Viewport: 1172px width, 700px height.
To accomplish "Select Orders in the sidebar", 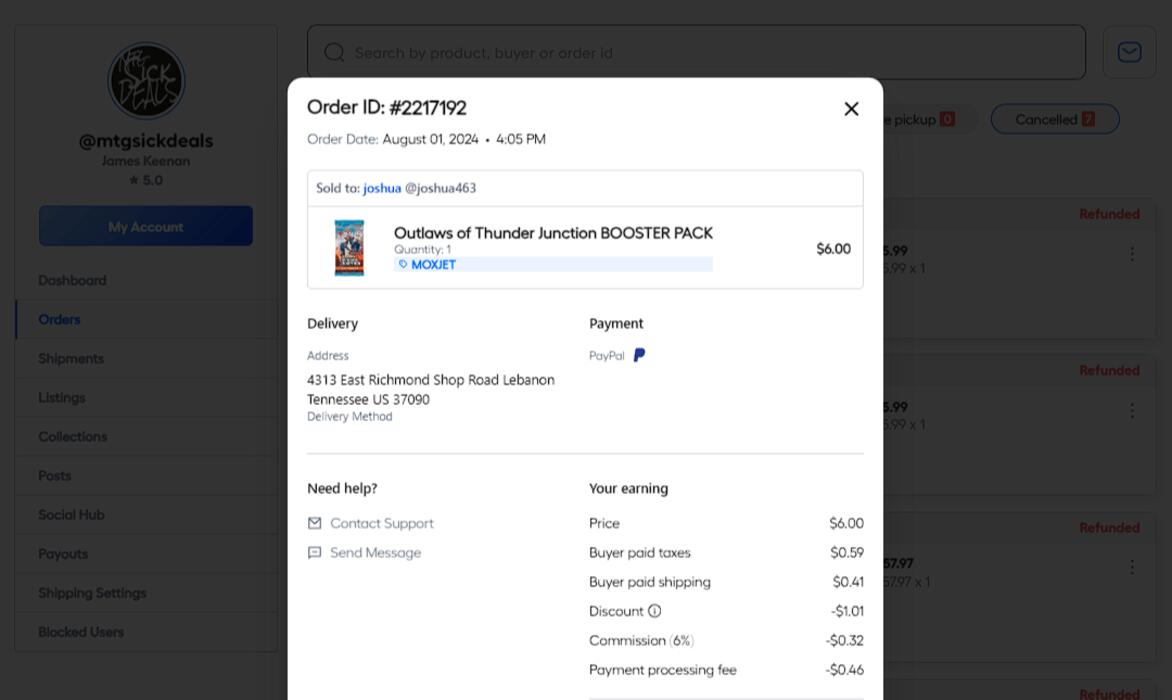I will tap(59, 320).
